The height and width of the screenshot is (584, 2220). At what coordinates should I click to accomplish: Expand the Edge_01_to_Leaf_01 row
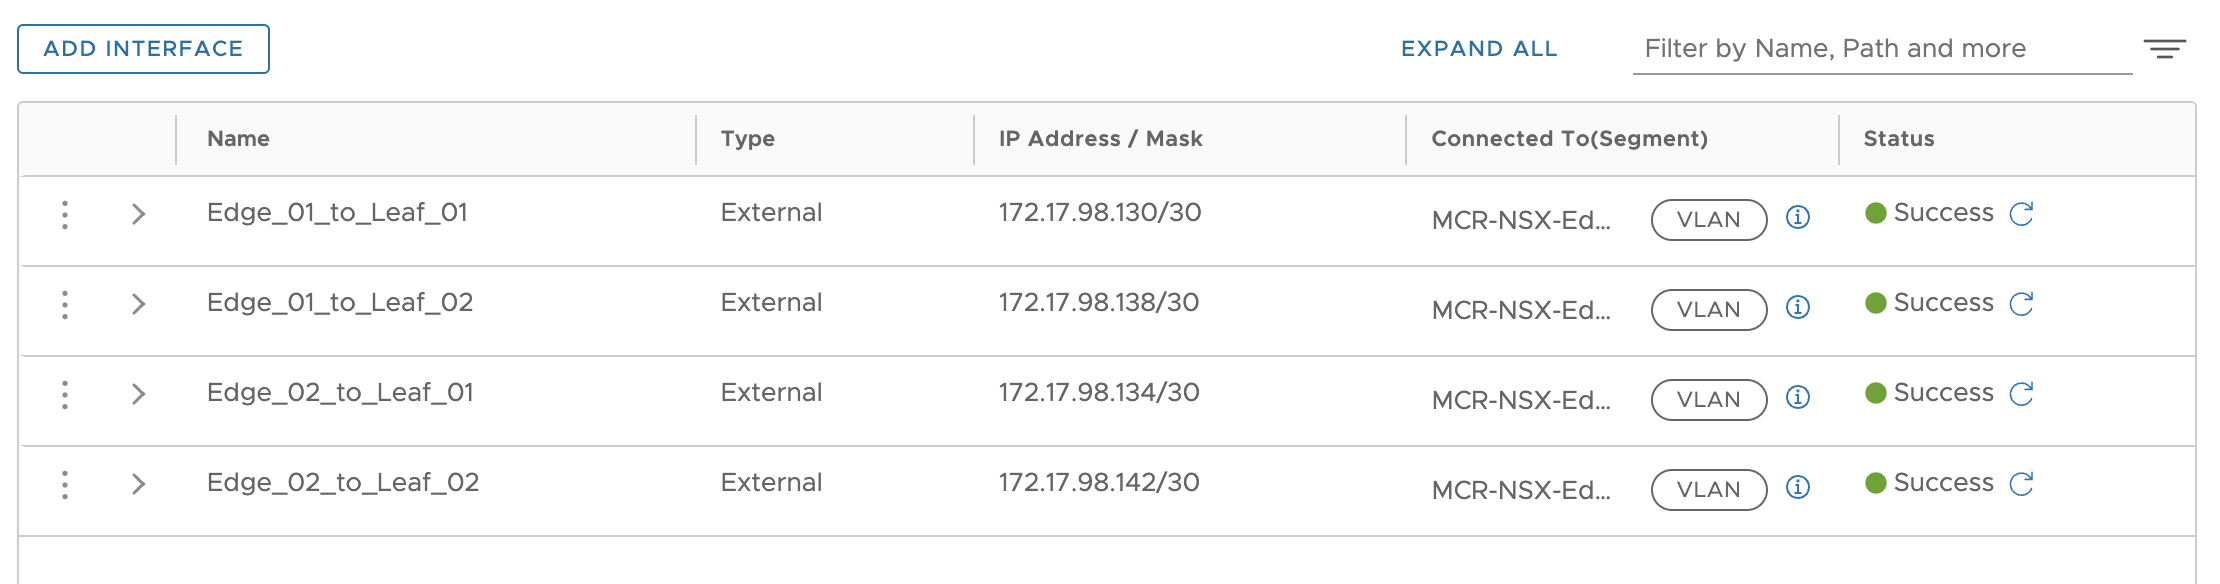click(x=138, y=214)
